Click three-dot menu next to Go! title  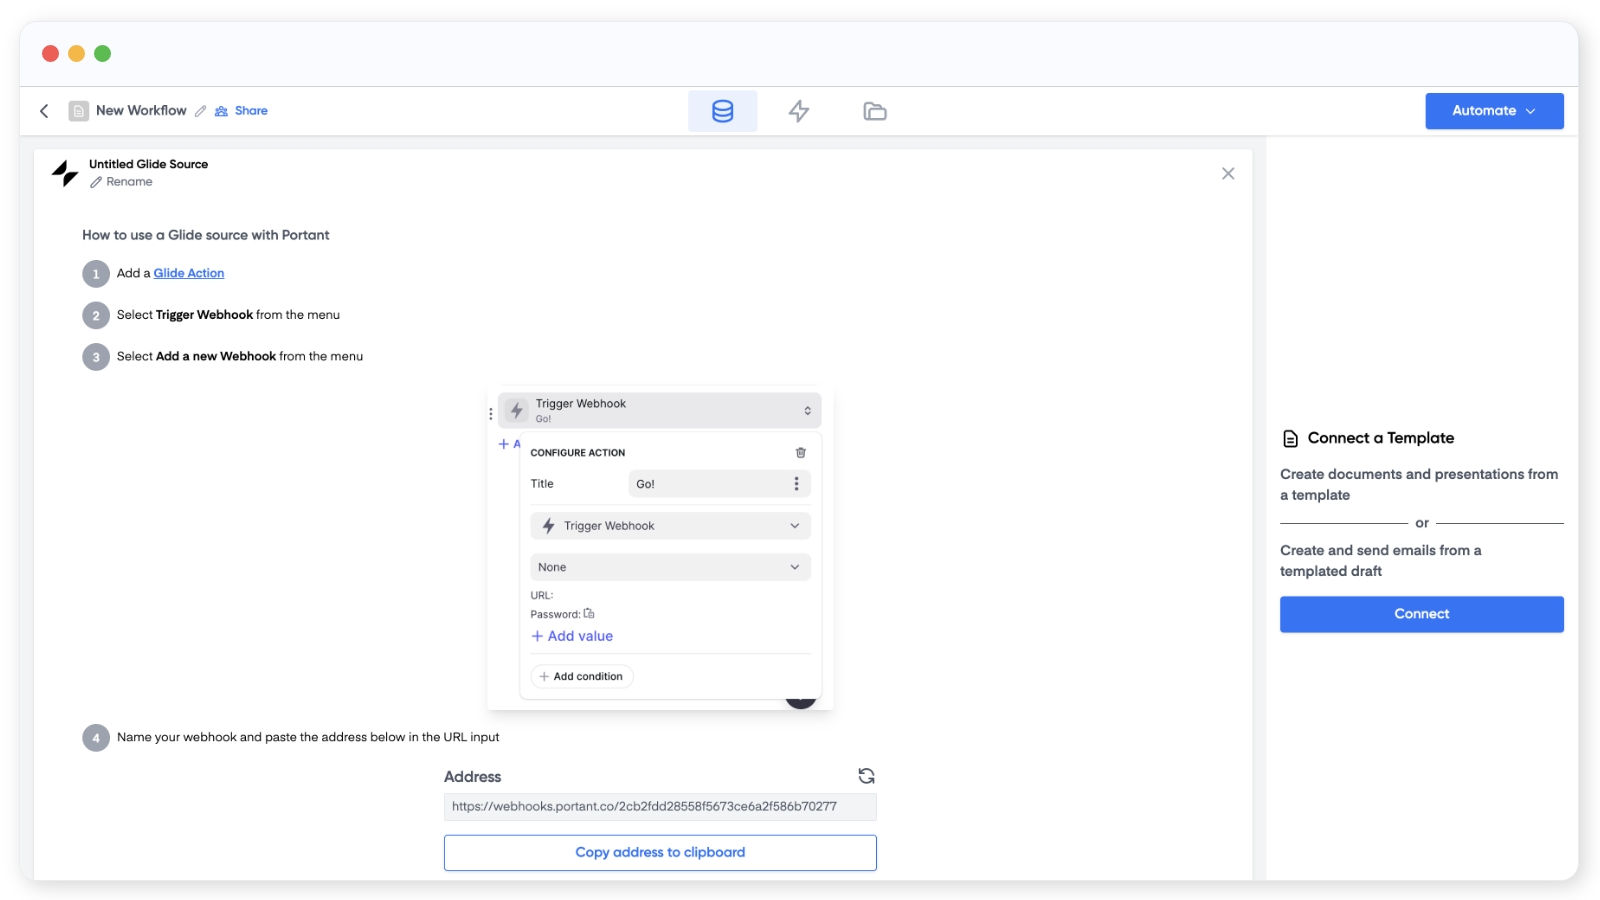(x=796, y=484)
